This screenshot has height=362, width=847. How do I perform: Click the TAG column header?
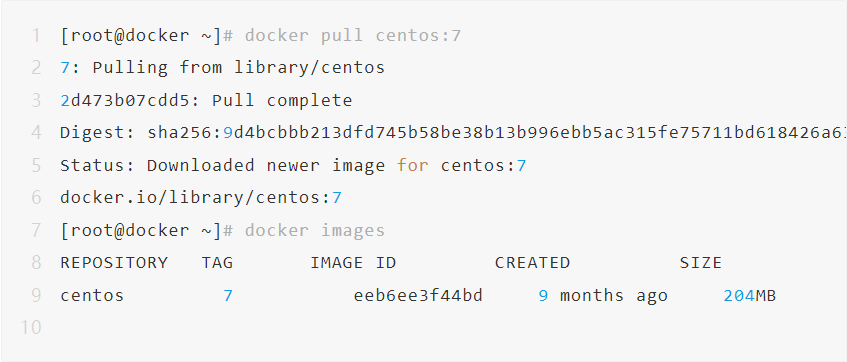[217, 263]
